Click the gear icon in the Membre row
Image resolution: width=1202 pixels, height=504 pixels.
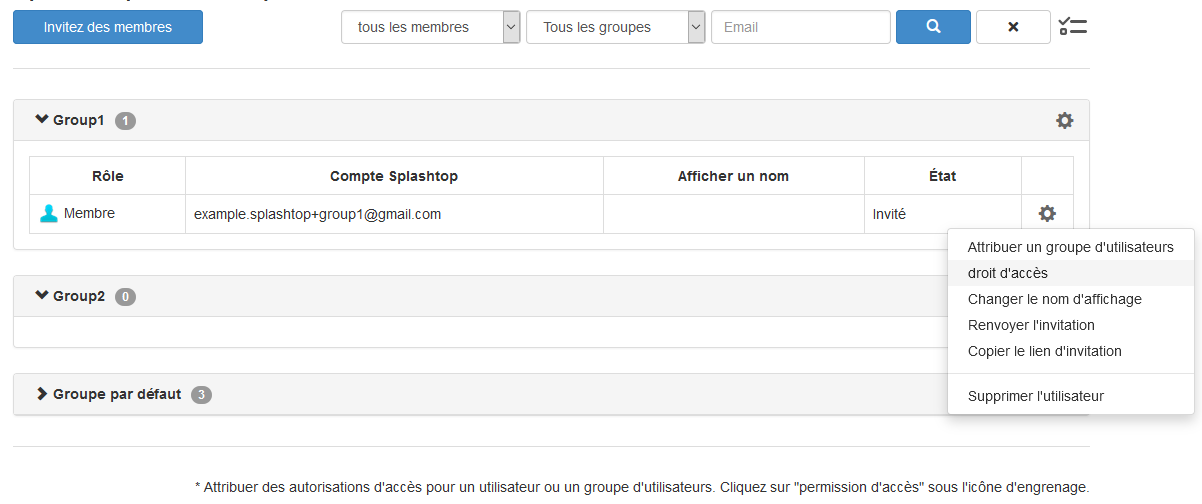pos(1047,213)
